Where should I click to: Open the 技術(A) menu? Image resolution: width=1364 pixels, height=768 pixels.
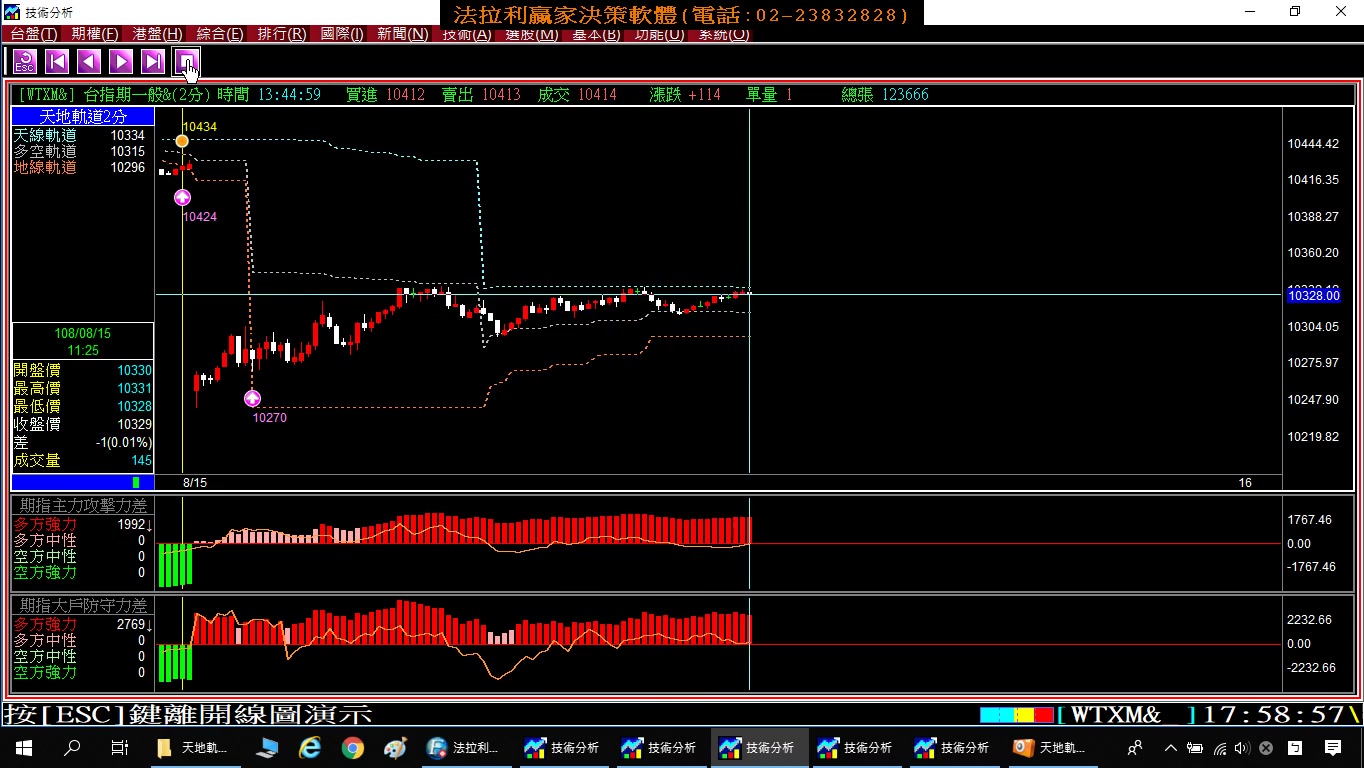point(466,34)
